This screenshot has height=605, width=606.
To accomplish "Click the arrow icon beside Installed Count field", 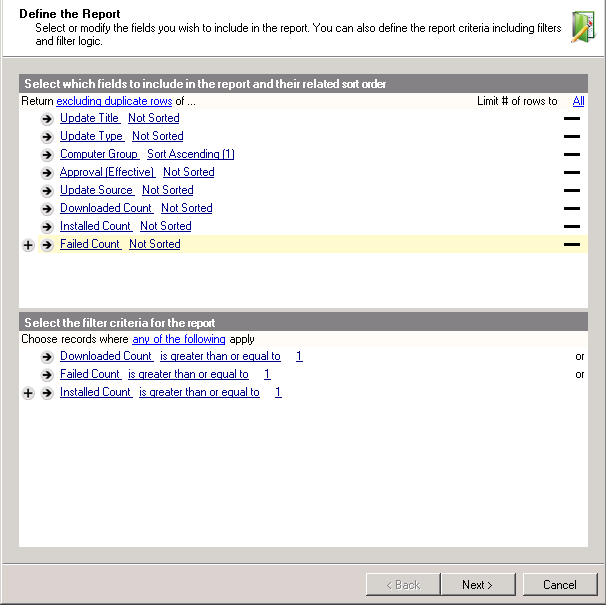I will pyautogui.click(x=47, y=227).
